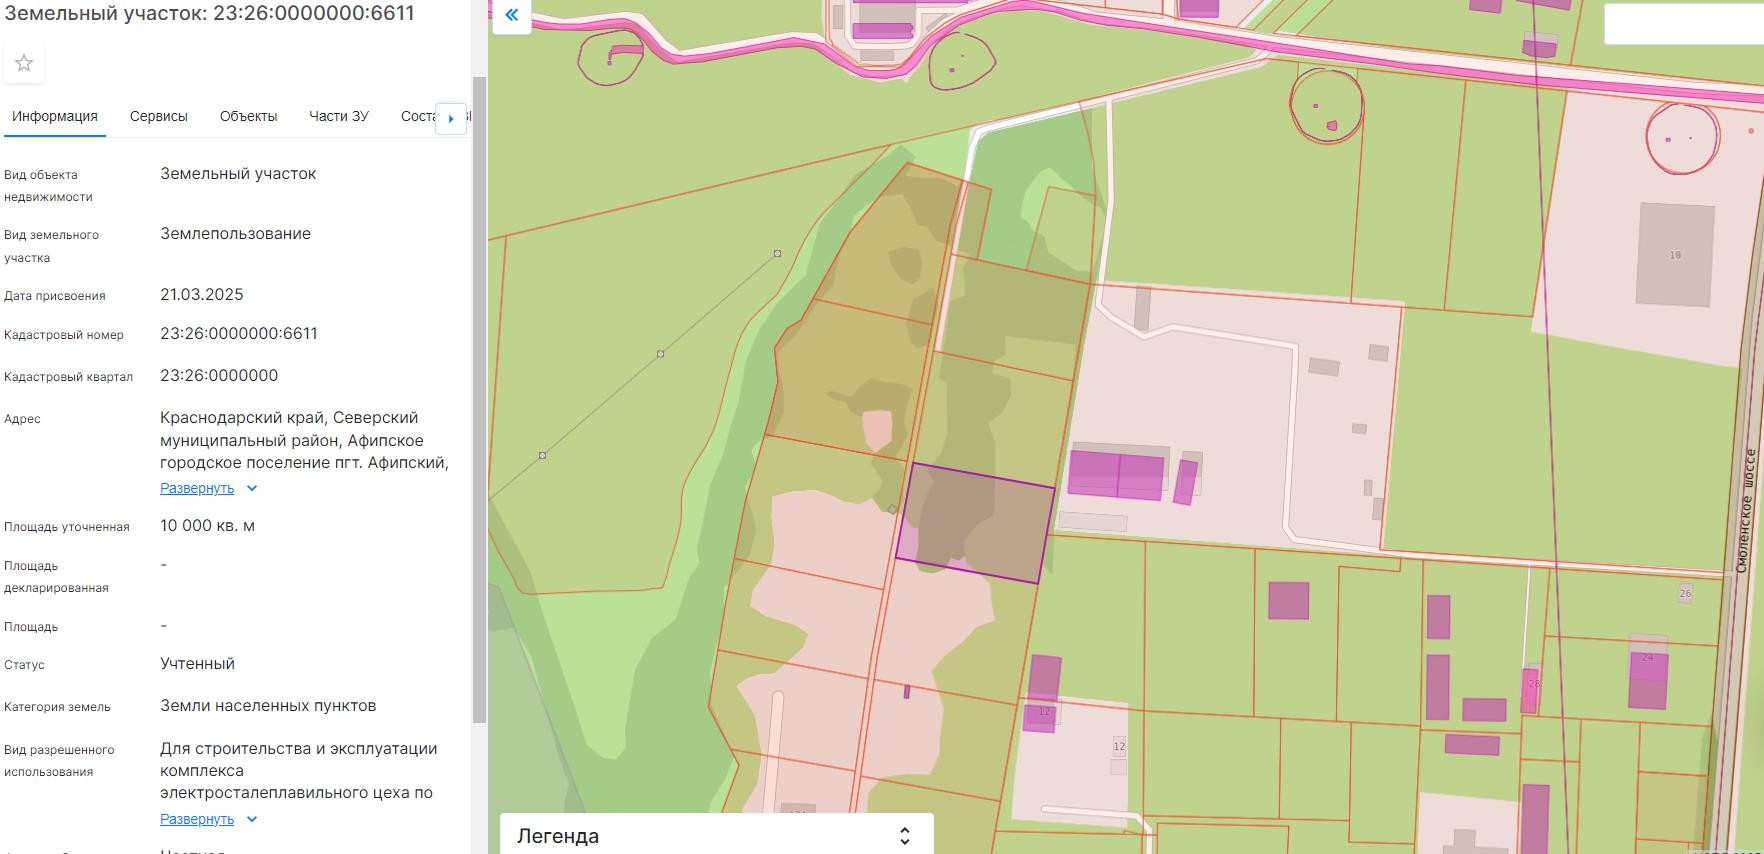Expand the Легенда panel using its arrows

point(904,836)
